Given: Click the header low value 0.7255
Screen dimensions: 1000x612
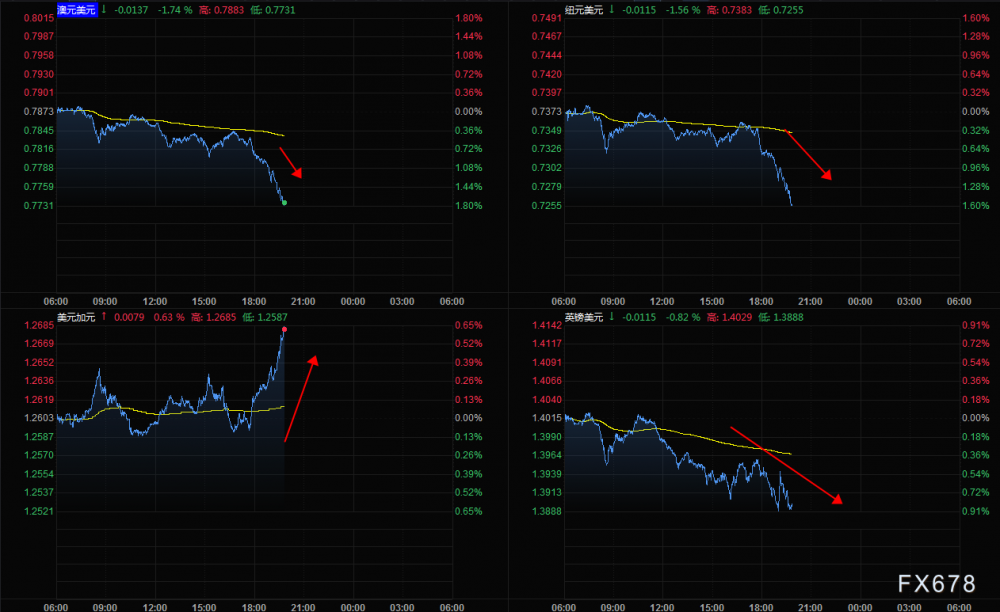Looking at the screenshot, I should click(x=788, y=10).
